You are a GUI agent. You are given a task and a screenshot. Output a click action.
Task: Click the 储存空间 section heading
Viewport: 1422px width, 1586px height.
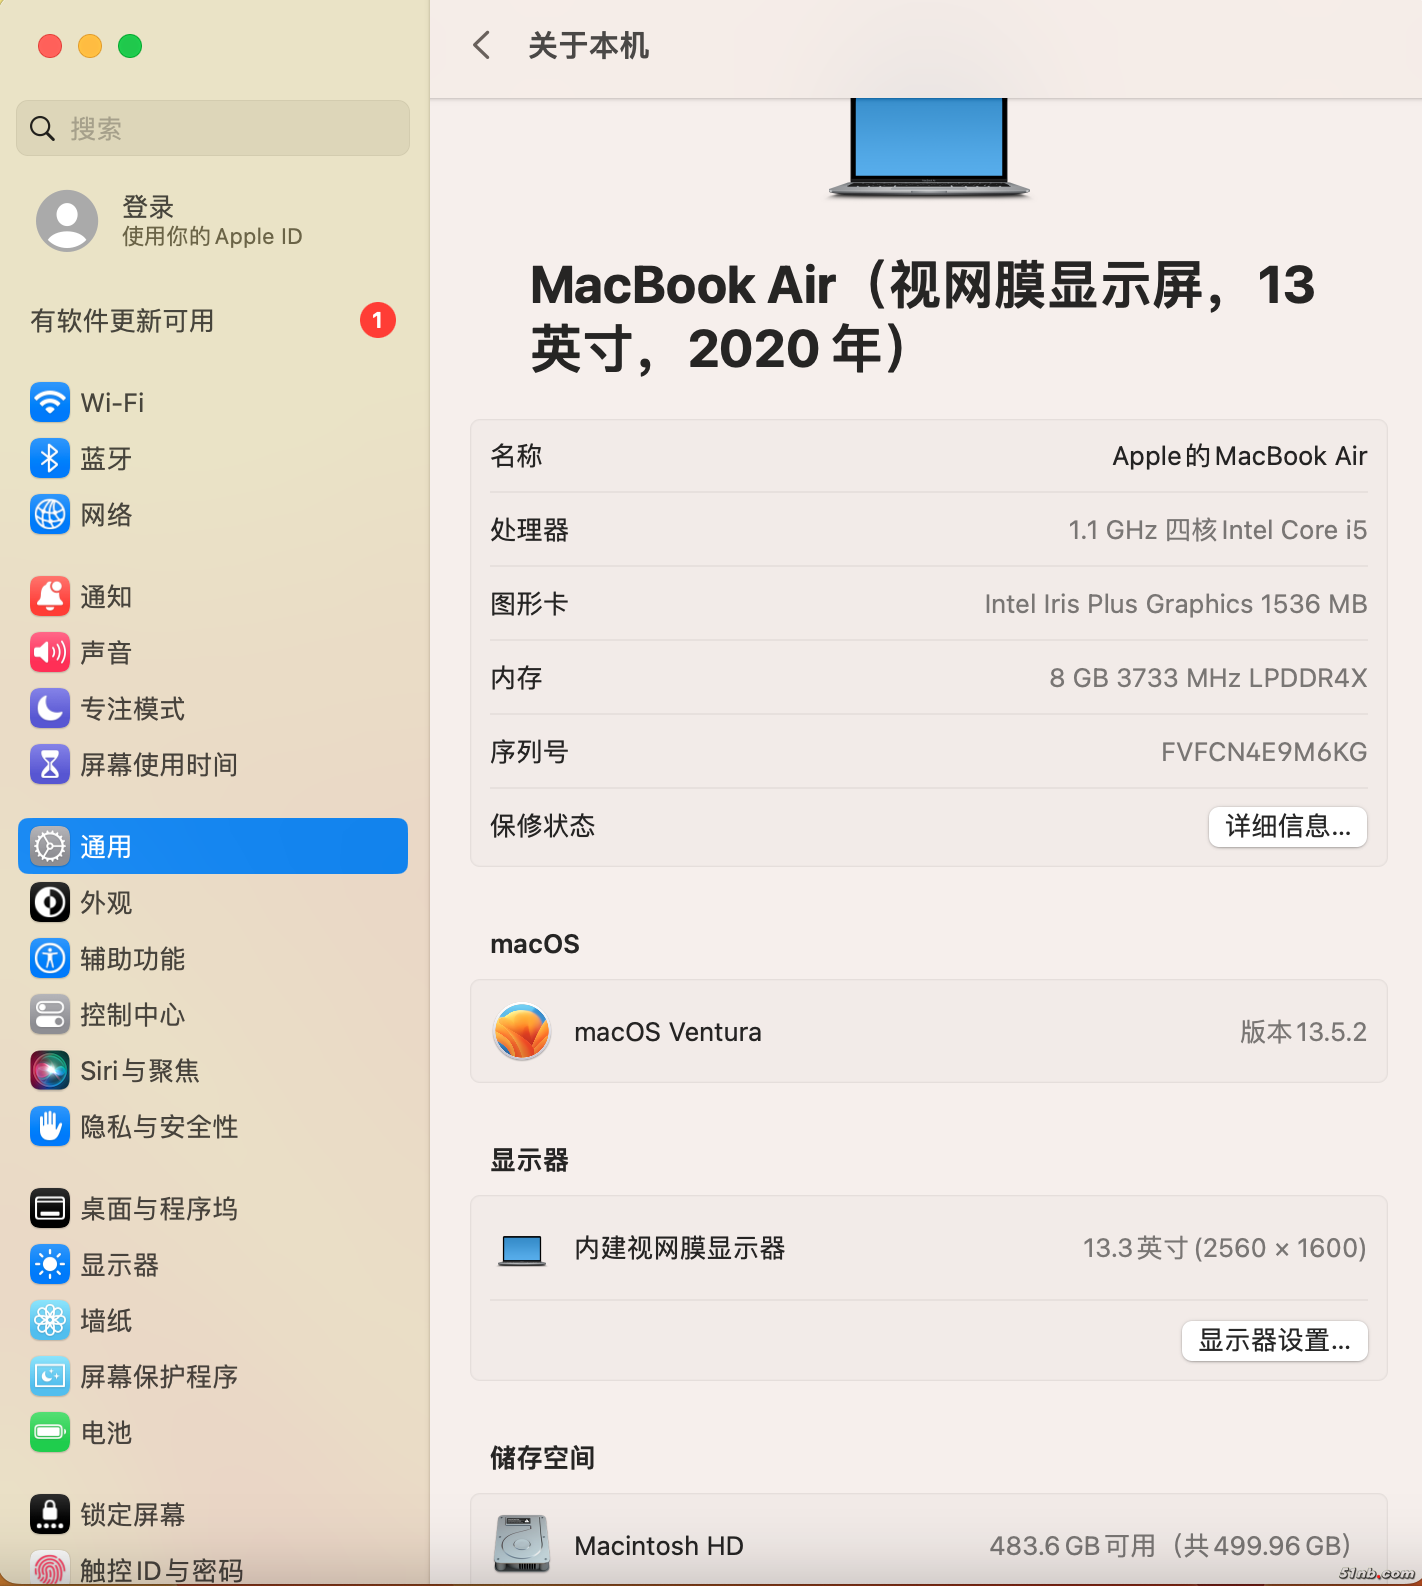[x=543, y=1458]
